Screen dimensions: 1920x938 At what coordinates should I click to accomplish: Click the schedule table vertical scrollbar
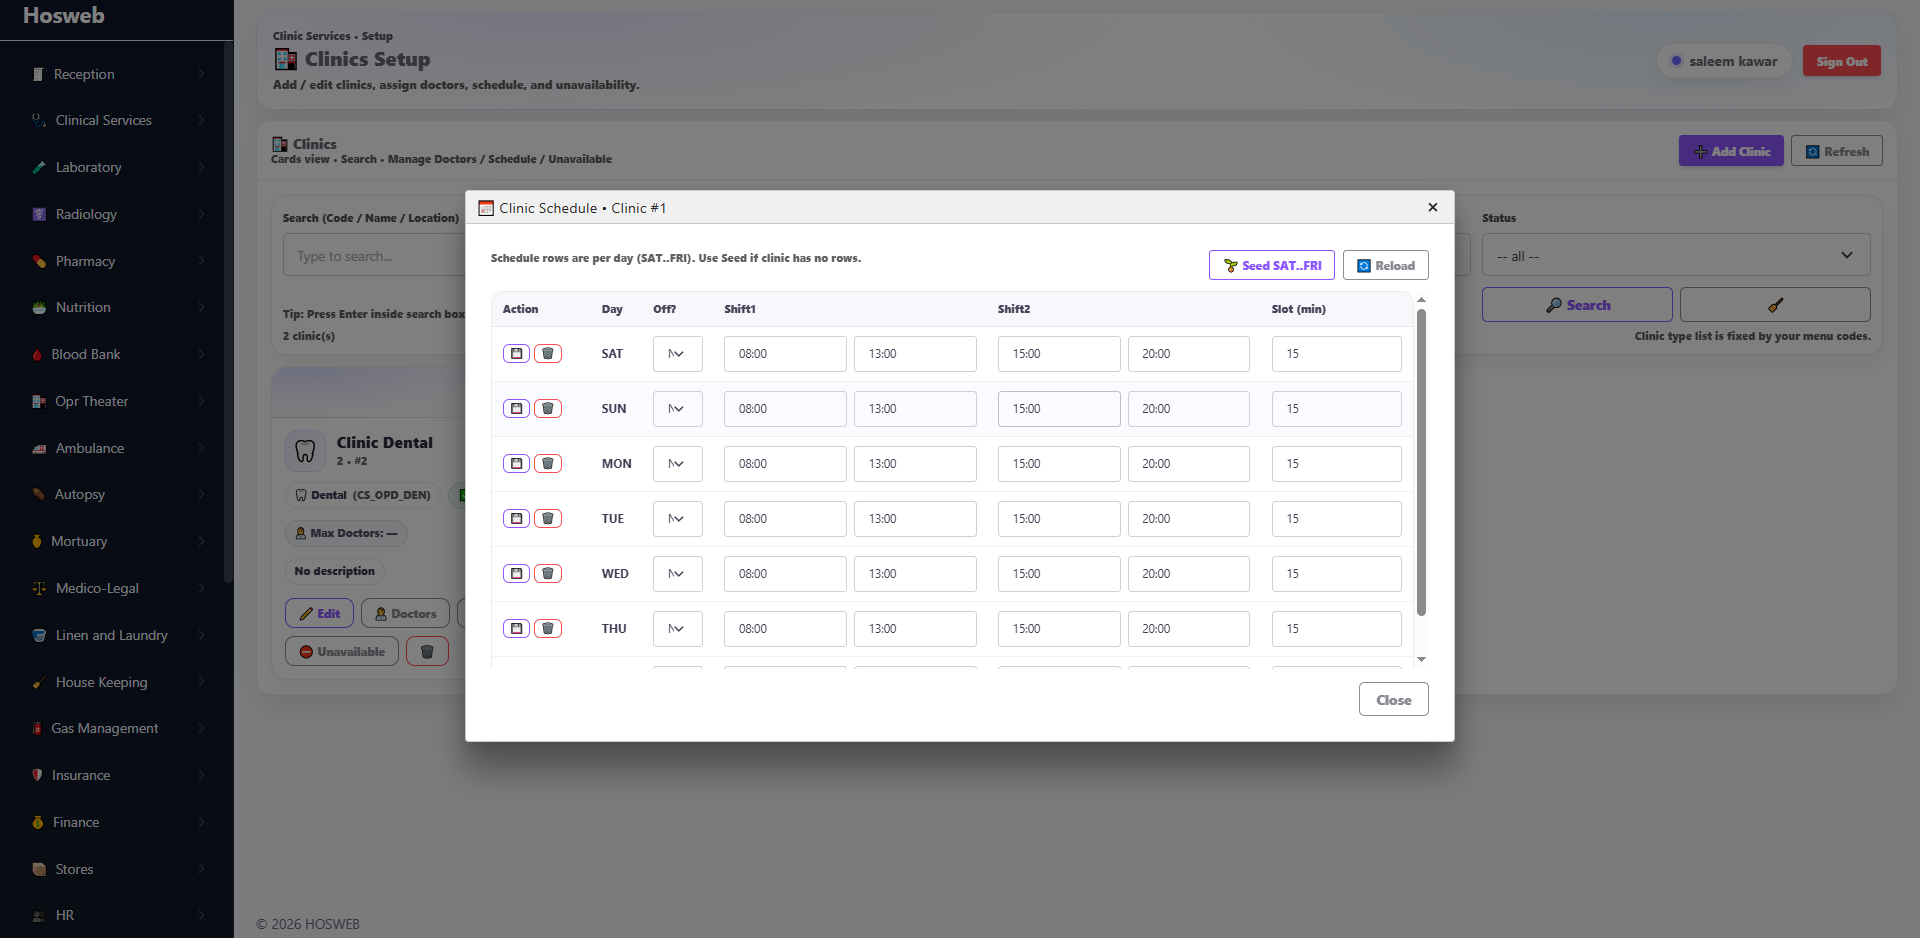click(1421, 462)
